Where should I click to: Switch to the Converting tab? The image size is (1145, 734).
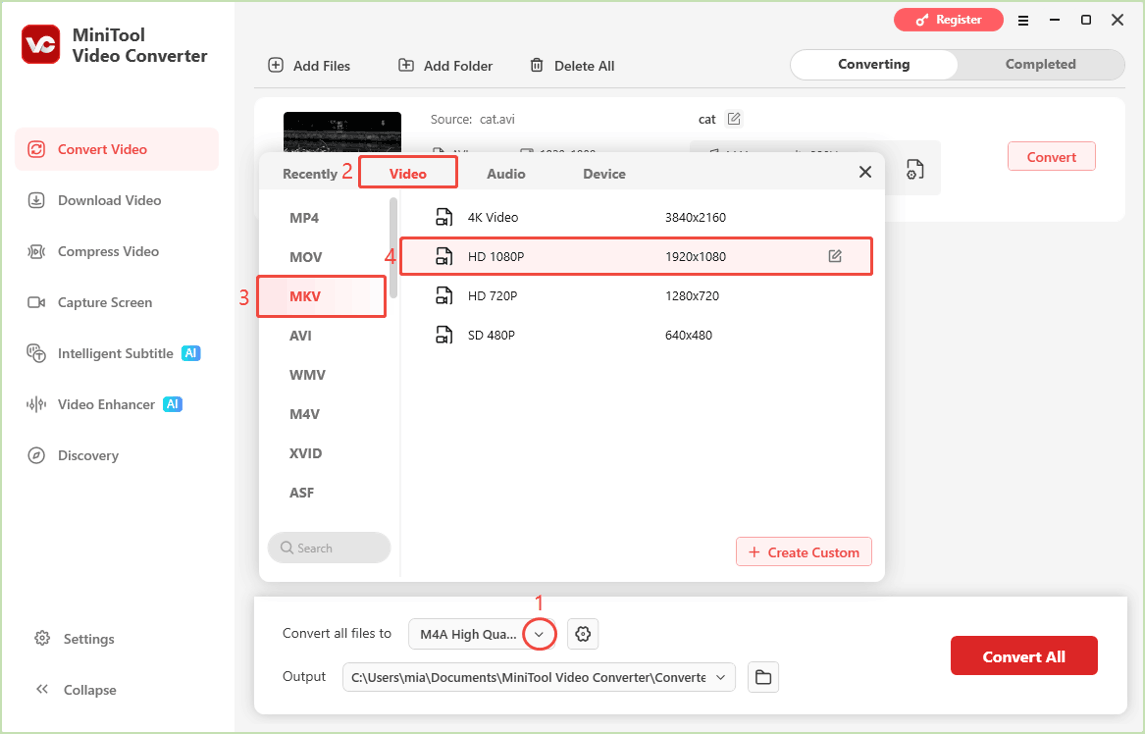[874, 64]
